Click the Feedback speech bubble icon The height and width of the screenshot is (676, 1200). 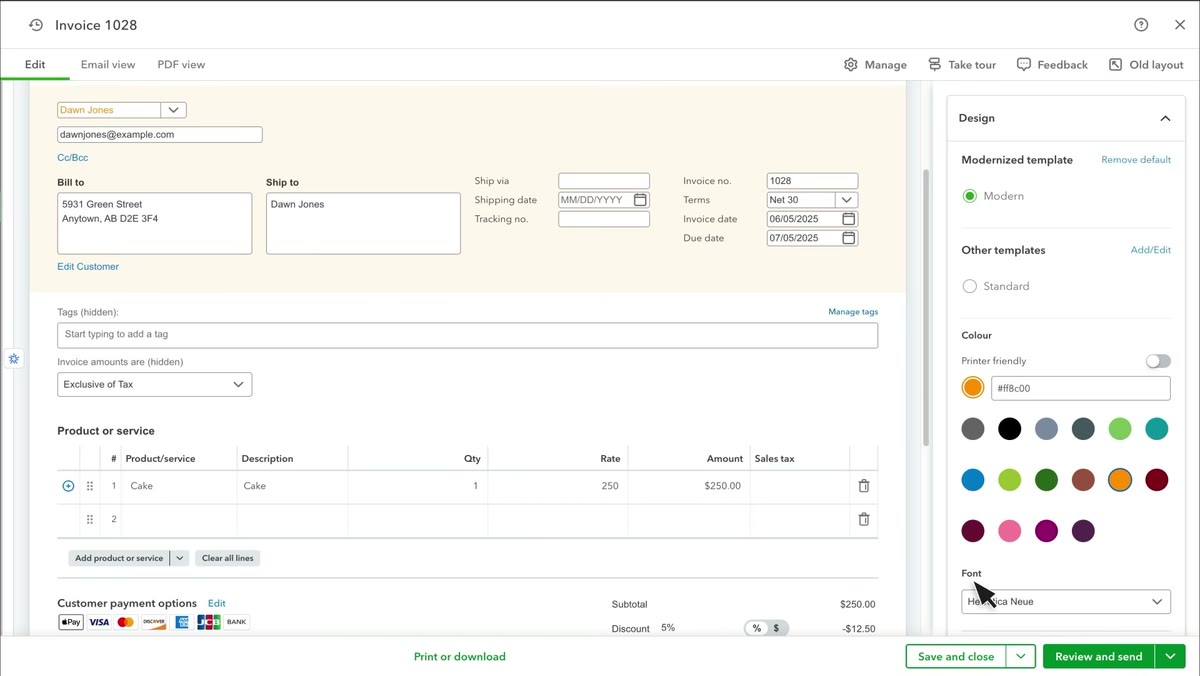[x=1024, y=64]
